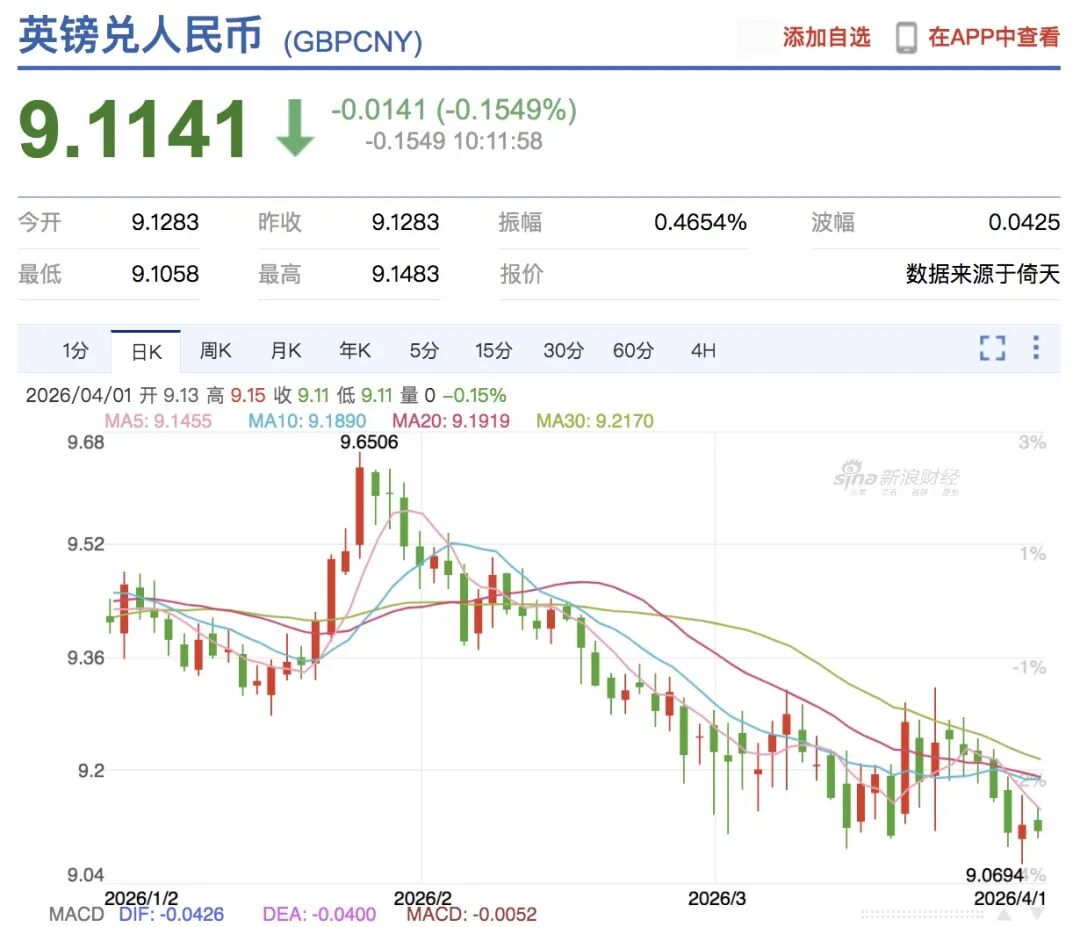
Task: Click the 最低 value 9.1058
Action: click(x=165, y=273)
